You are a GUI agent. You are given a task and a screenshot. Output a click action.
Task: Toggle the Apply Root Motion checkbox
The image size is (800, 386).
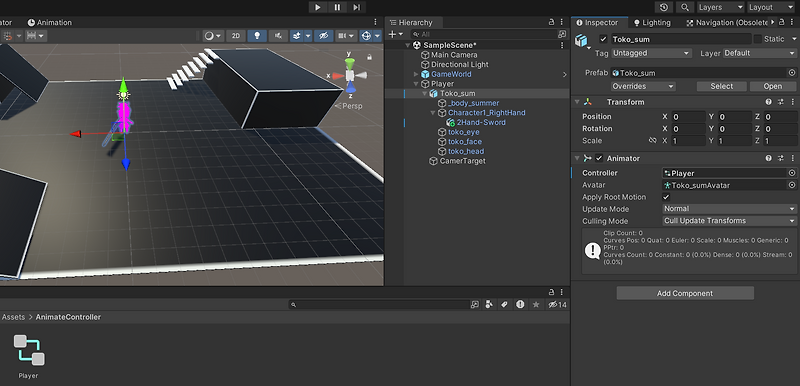coord(666,197)
